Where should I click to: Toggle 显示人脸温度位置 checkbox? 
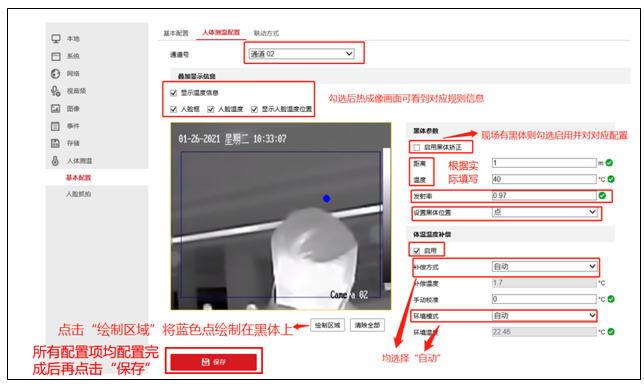click(254, 109)
